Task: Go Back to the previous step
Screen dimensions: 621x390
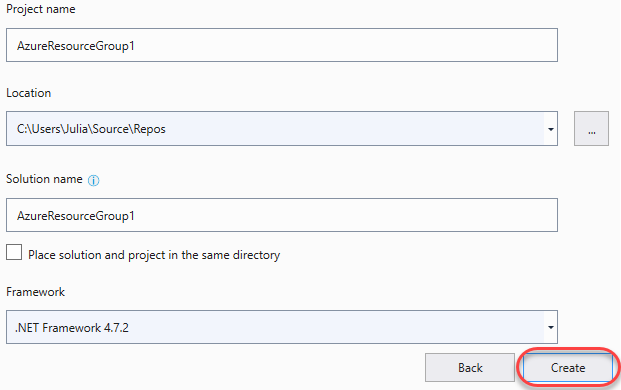Action: (470, 368)
